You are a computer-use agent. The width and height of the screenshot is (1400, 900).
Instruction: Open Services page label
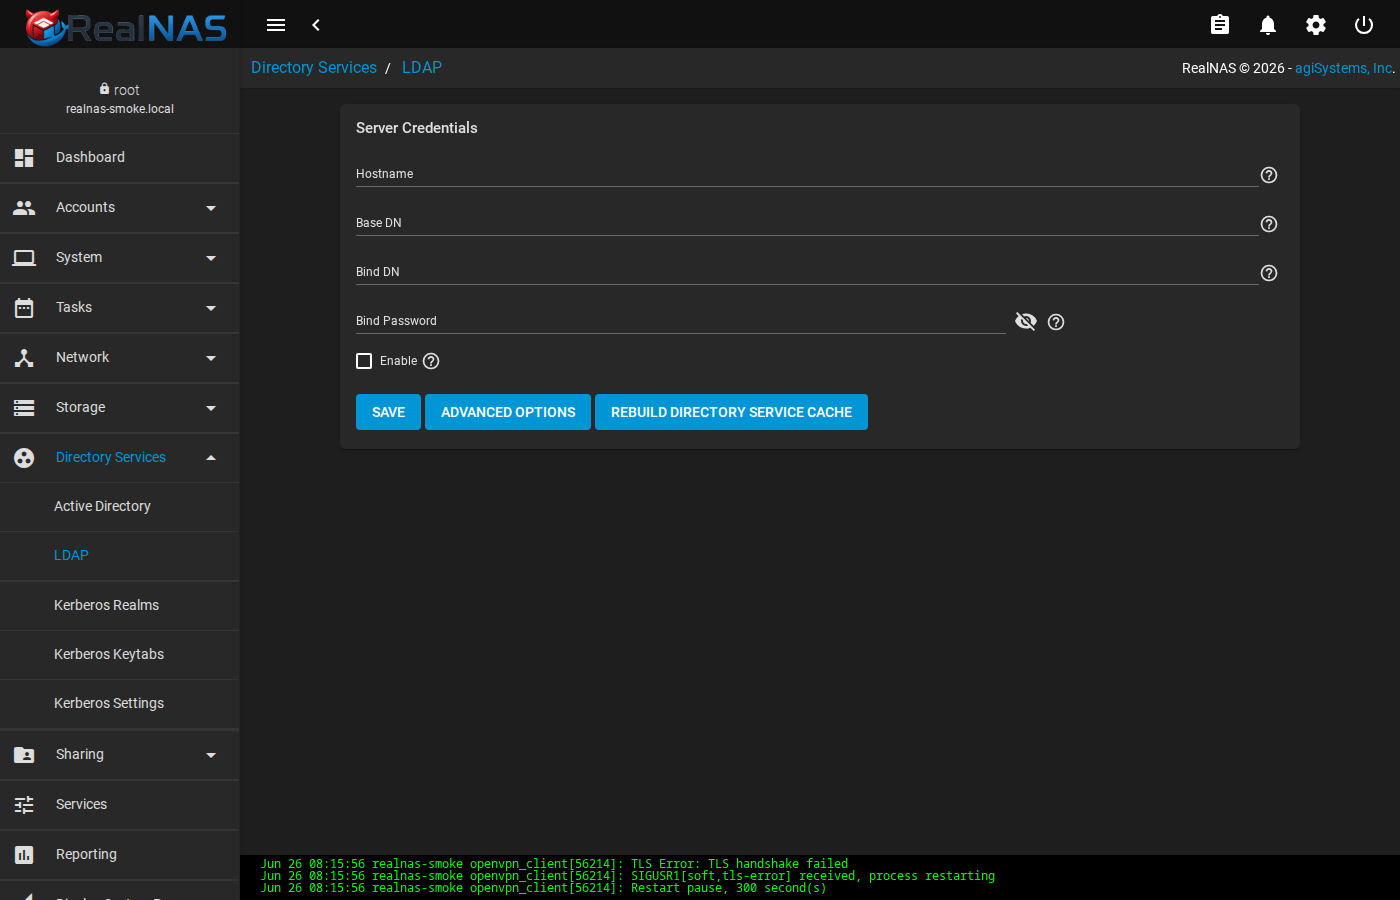click(x=81, y=805)
